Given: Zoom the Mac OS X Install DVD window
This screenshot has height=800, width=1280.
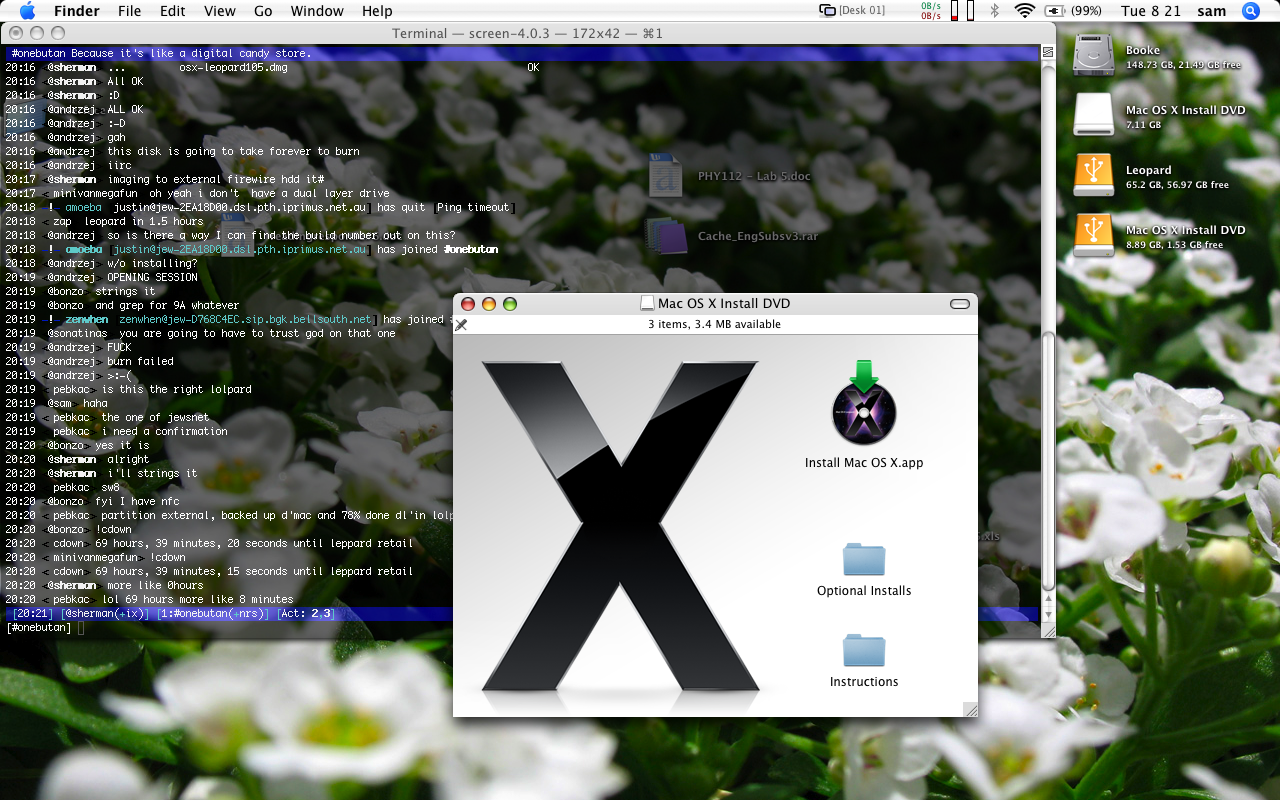Looking at the screenshot, I should click(509, 303).
